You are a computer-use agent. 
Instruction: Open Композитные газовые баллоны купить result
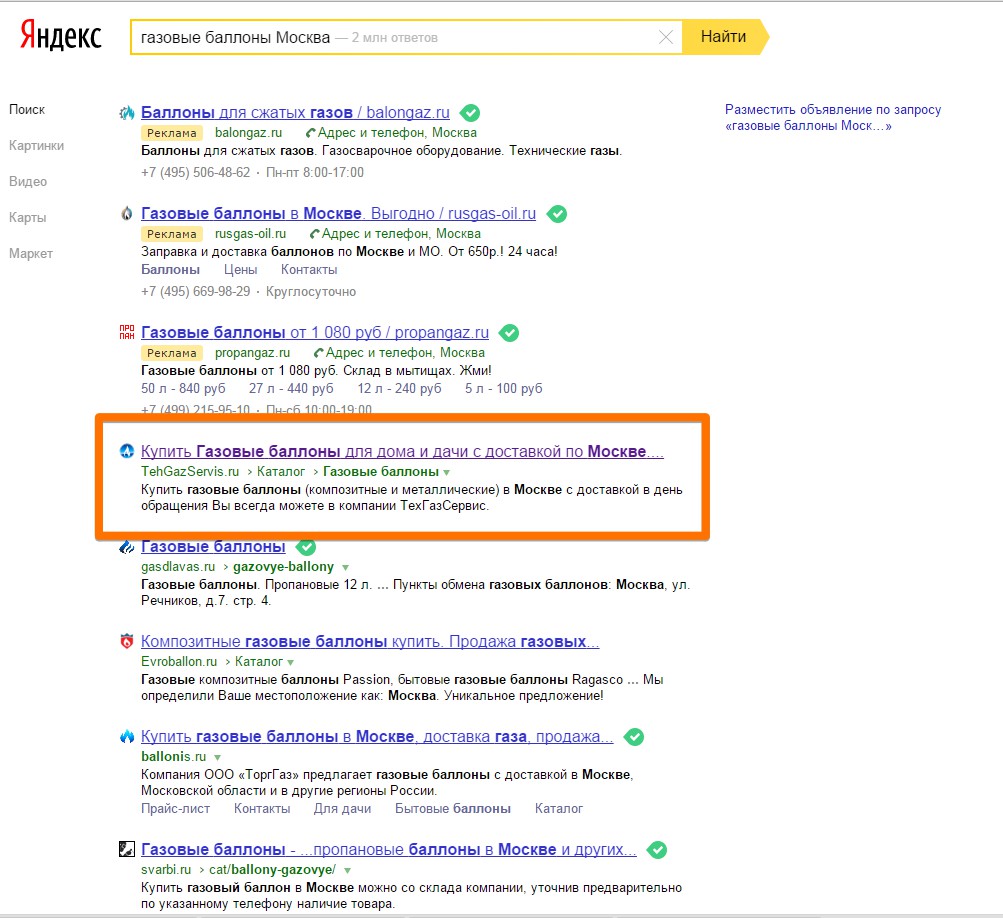click(x=370, y=642)
